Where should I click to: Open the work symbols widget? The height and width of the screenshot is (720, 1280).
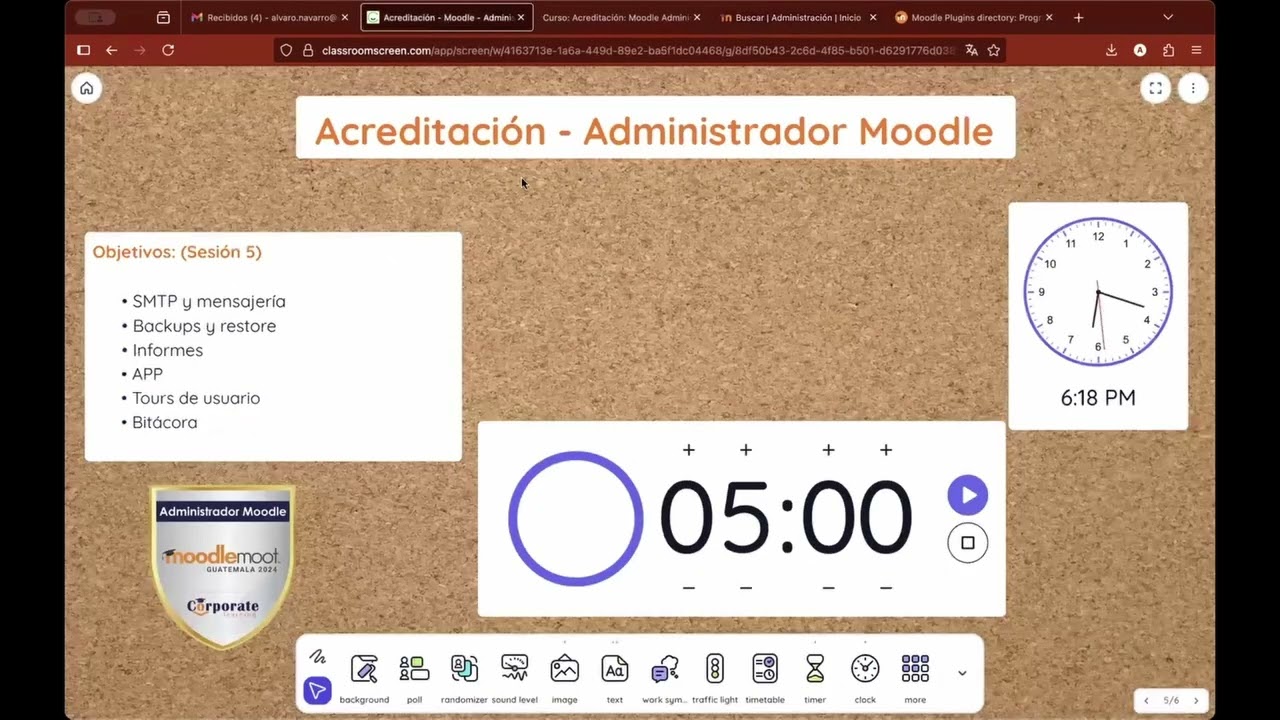click(664, 678)
